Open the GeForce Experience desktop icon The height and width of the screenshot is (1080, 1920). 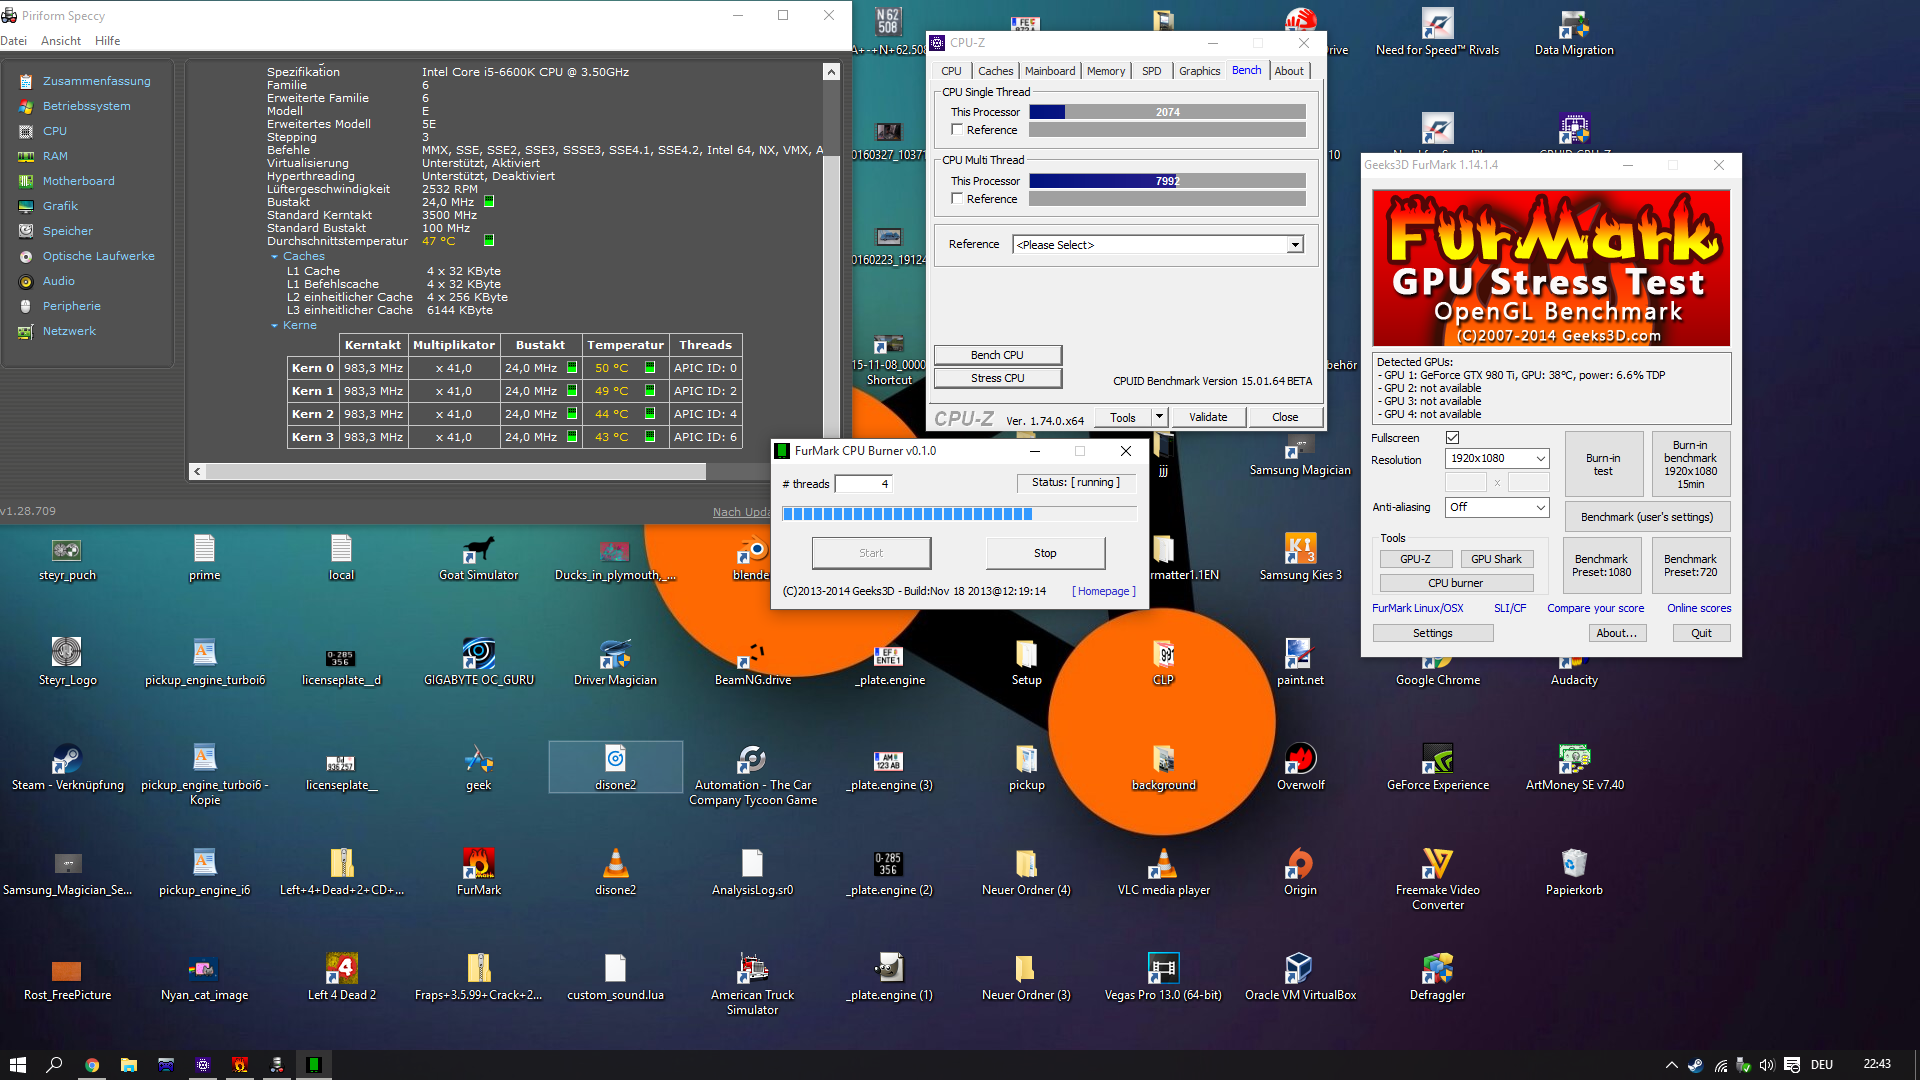point(1437,759)
